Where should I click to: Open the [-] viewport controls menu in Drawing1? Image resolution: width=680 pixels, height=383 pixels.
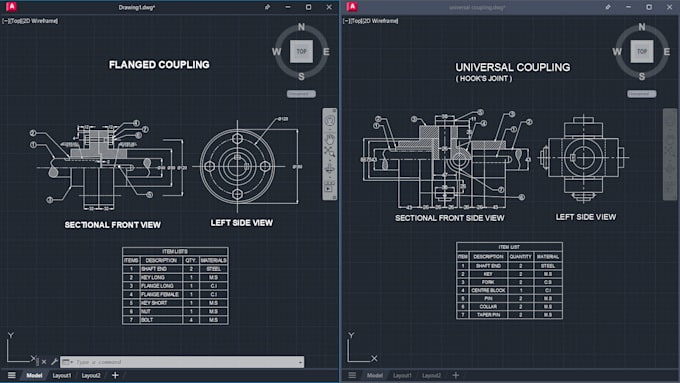click(x=5, y=21)
